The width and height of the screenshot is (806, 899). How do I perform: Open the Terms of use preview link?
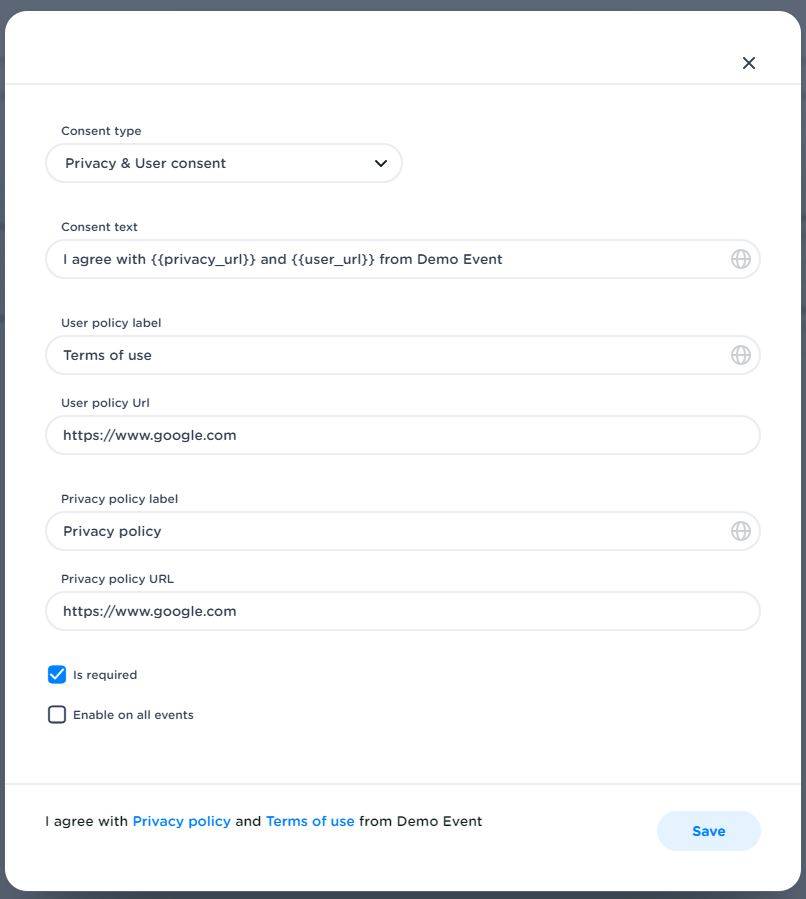coord(310,821)
